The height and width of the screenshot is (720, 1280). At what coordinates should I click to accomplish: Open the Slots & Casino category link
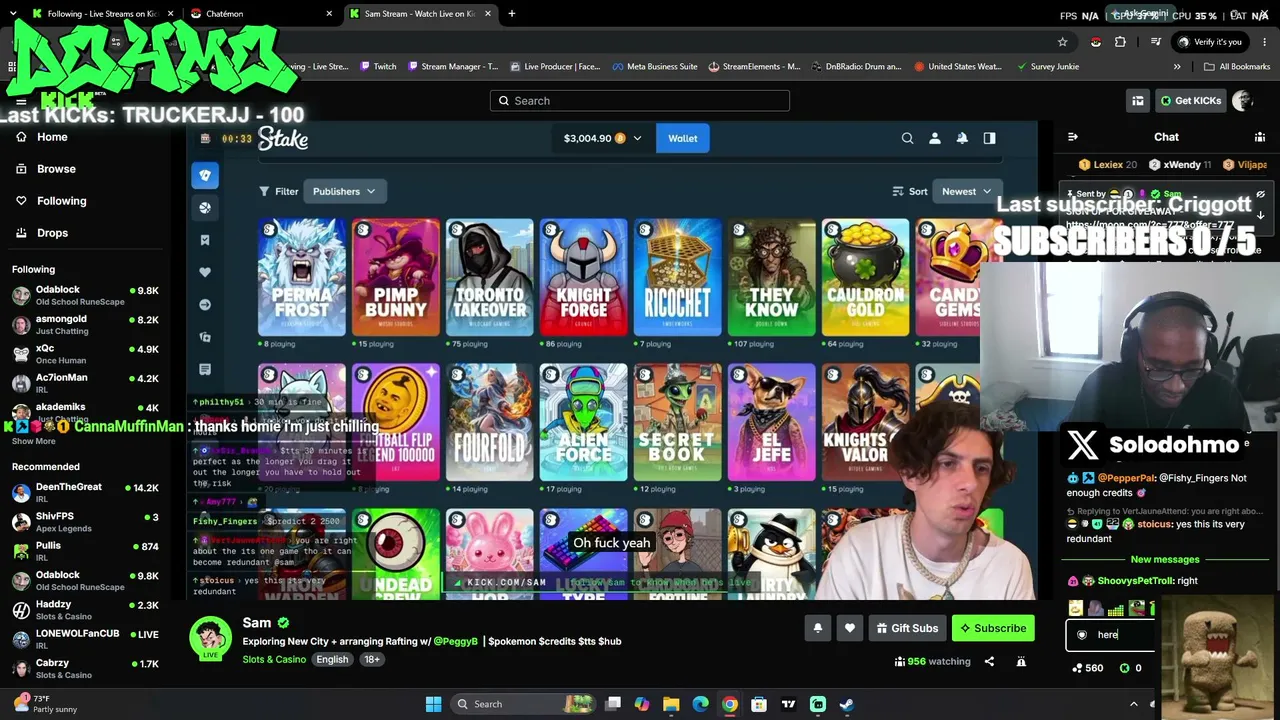click(274, 660)
